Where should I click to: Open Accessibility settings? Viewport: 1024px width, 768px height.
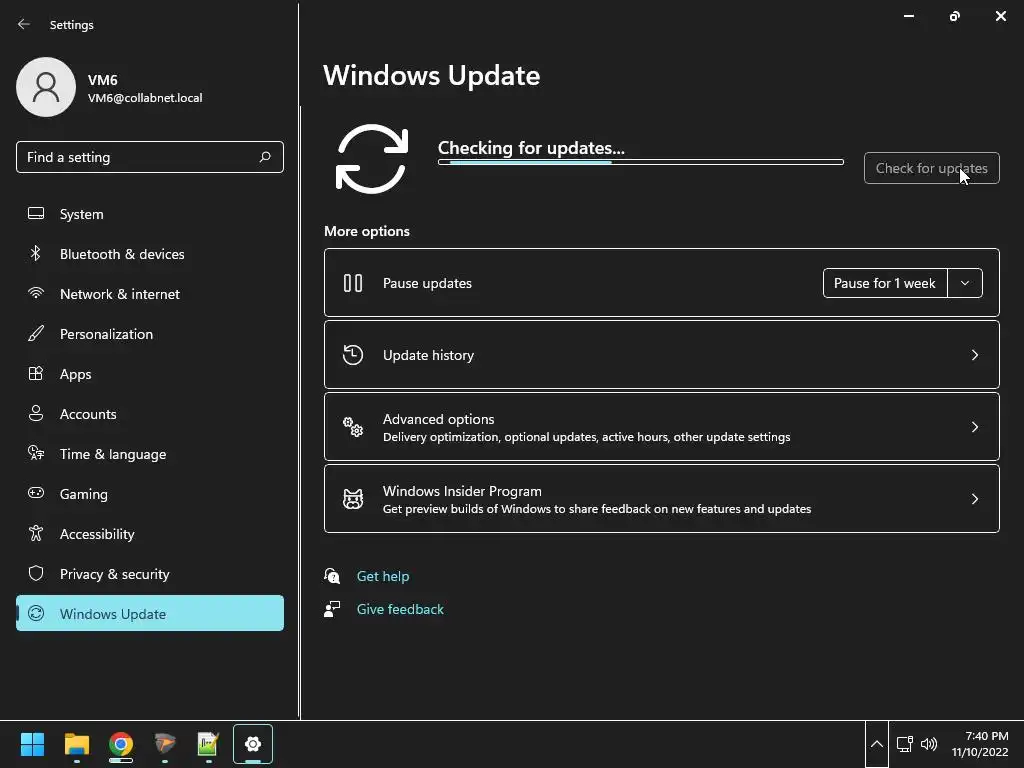[150, 534]
